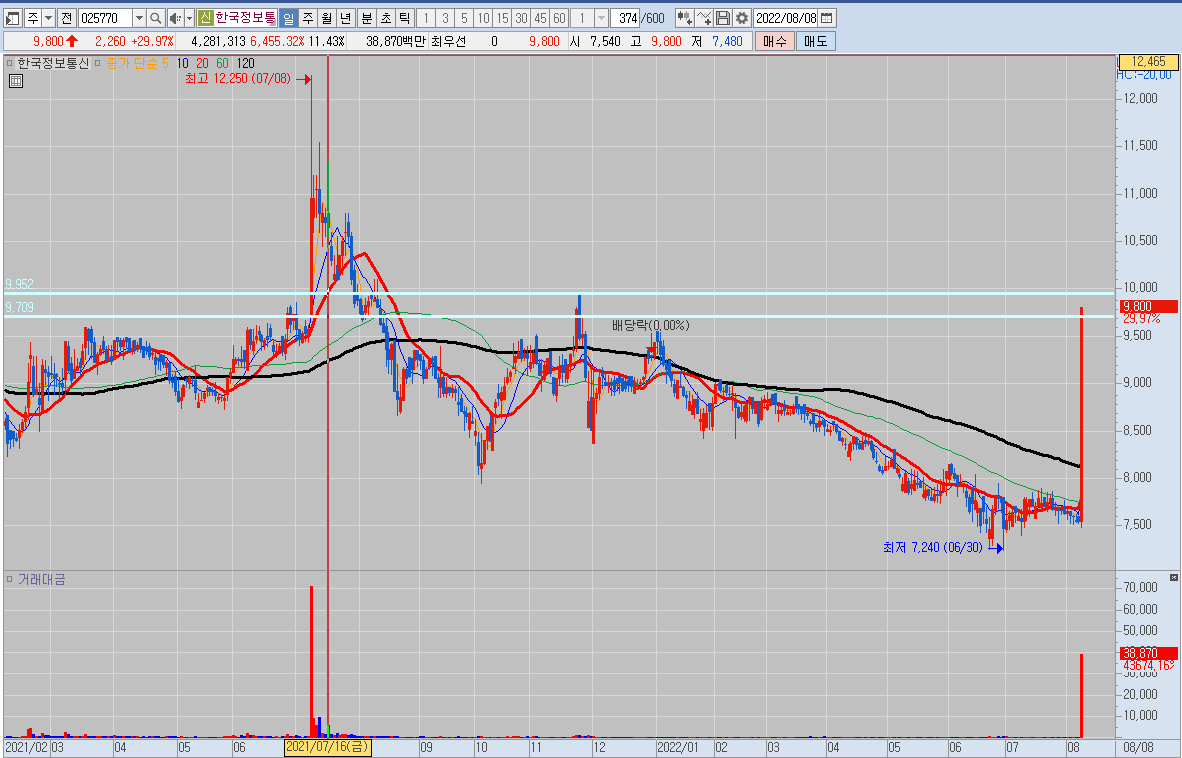The image size is (1182, 758).
Task: Open the dropdown next to speaker icon
Action: (189, 18)
